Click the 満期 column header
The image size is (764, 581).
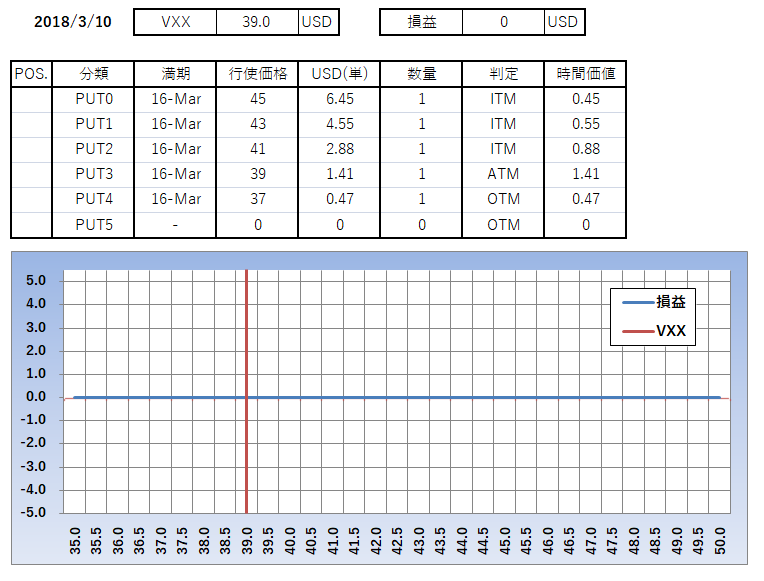[x=175, y=74]
